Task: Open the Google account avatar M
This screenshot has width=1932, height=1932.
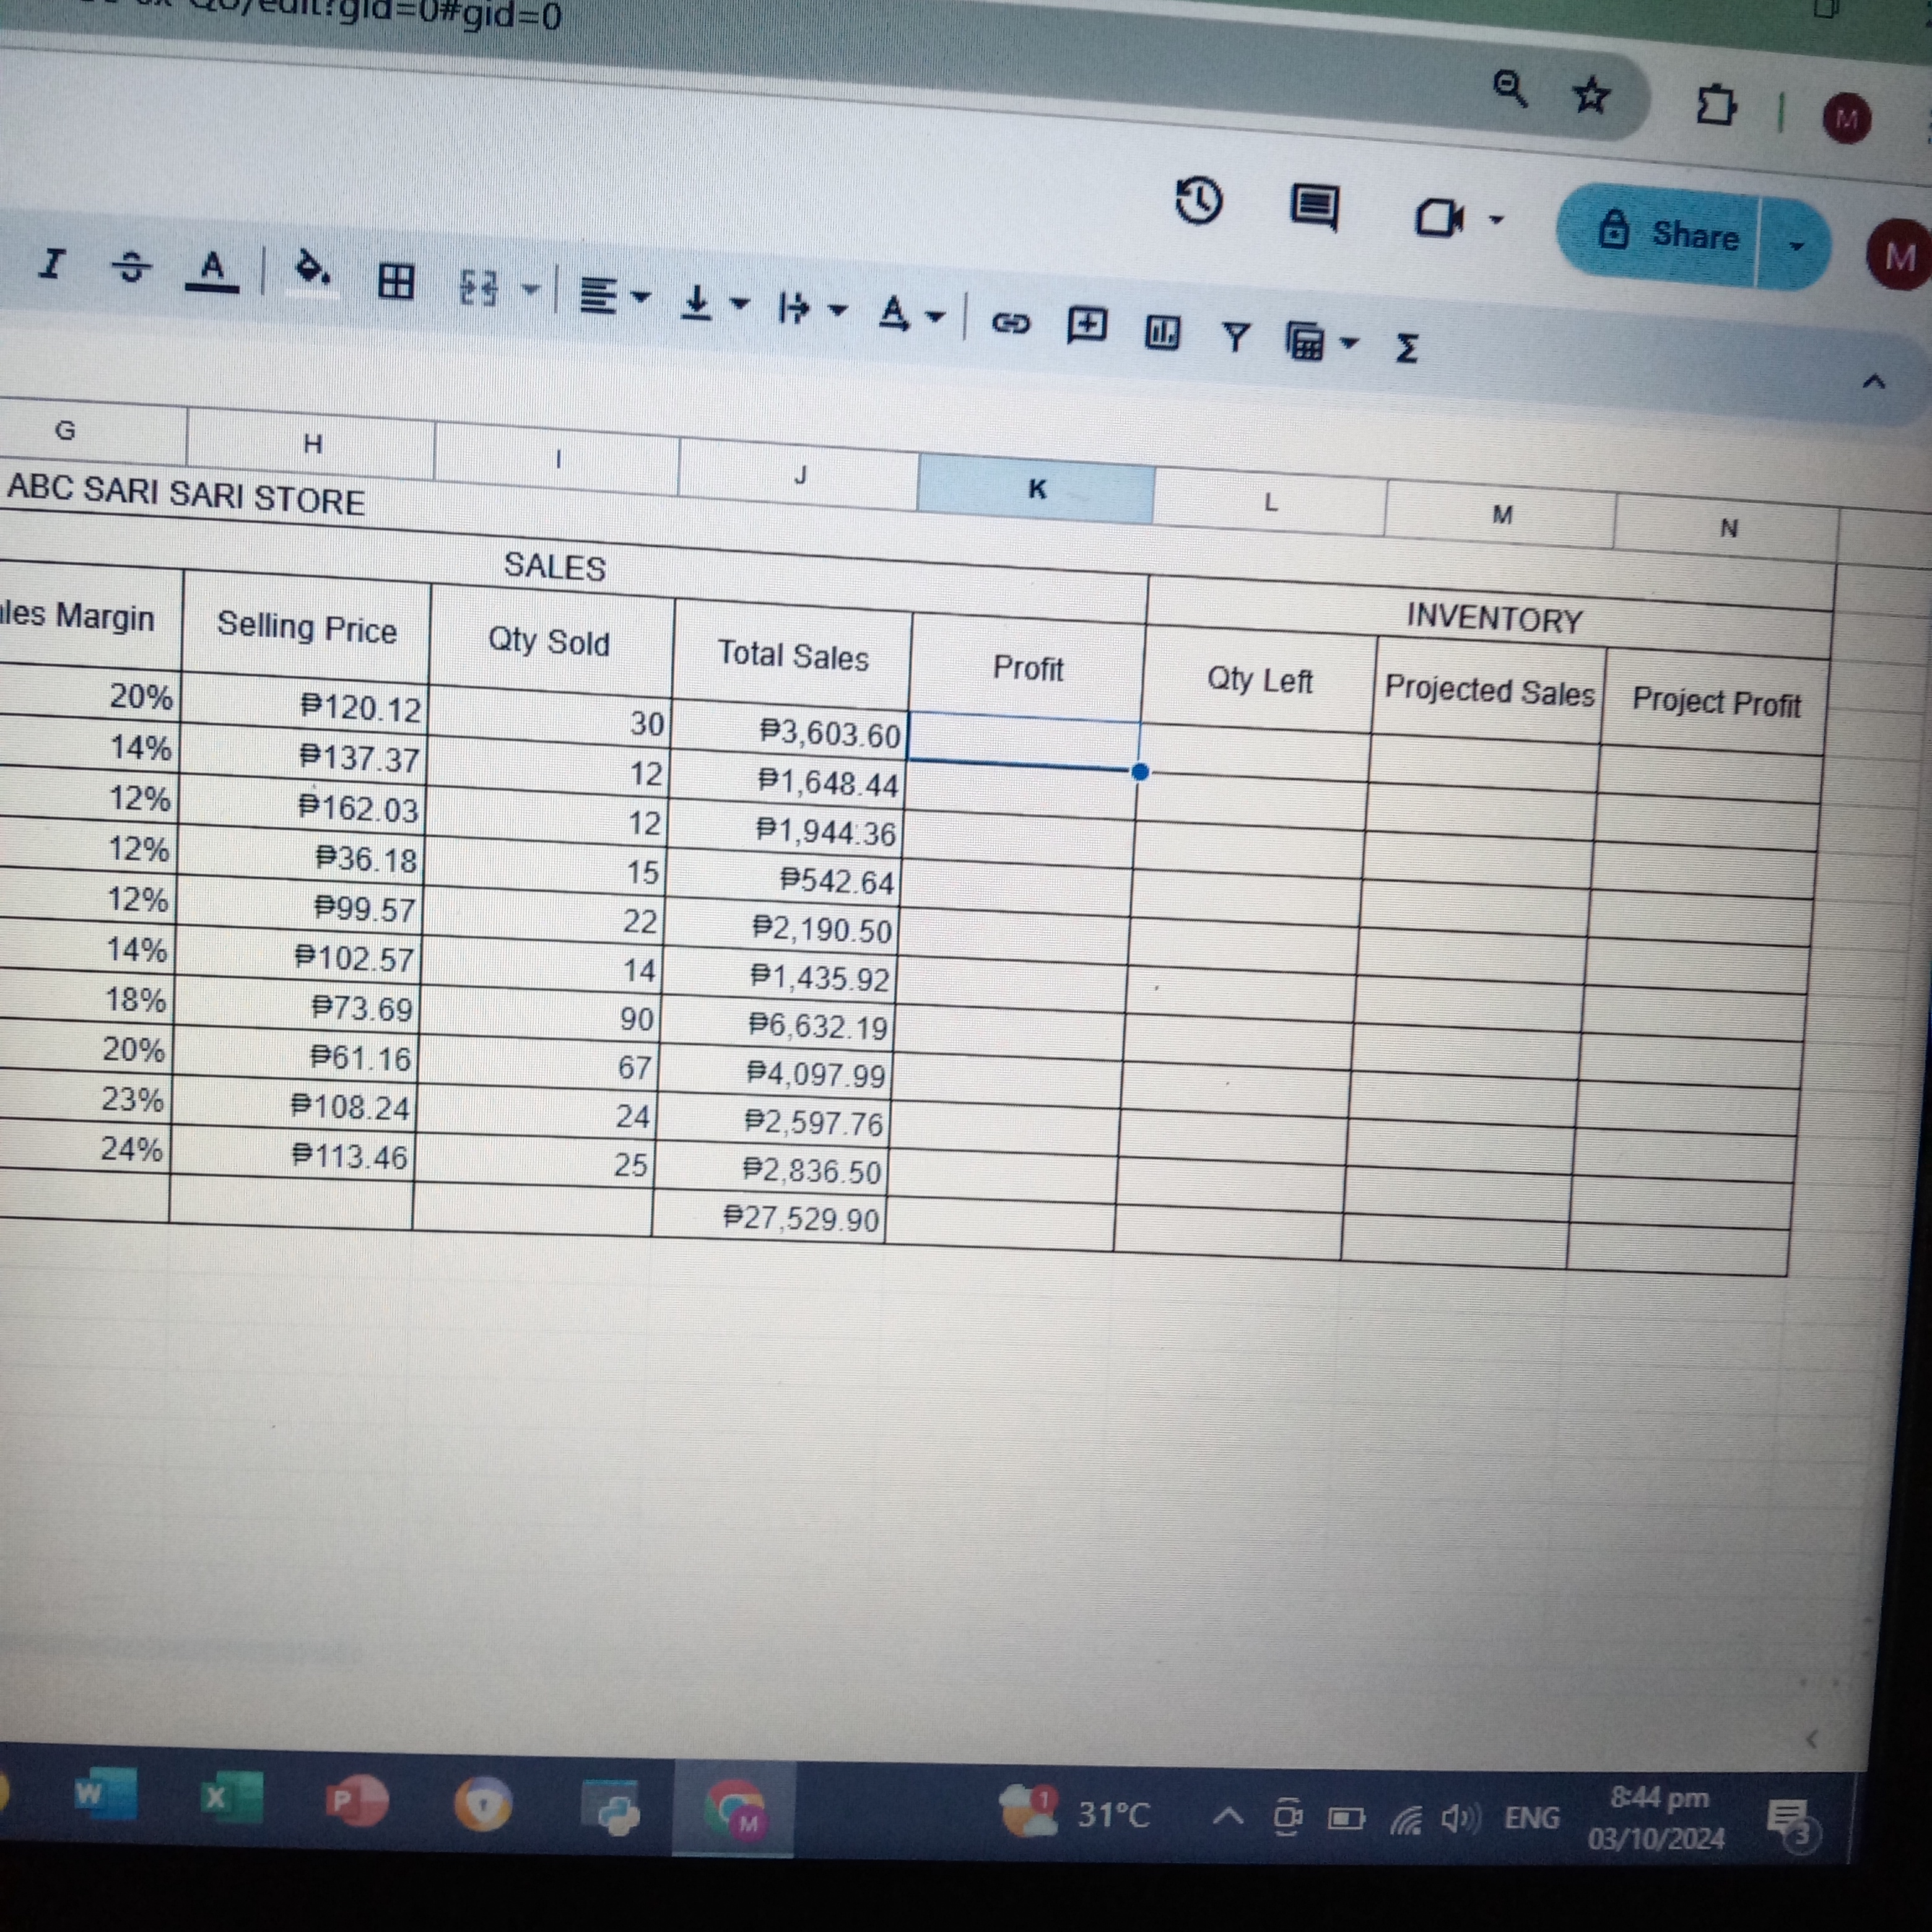Action: [x=1898, y=256]
